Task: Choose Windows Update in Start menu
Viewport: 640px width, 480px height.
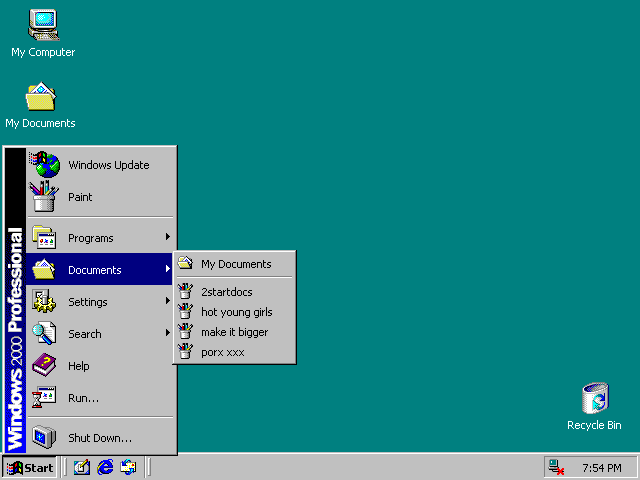Action: (x=109, y=165)
